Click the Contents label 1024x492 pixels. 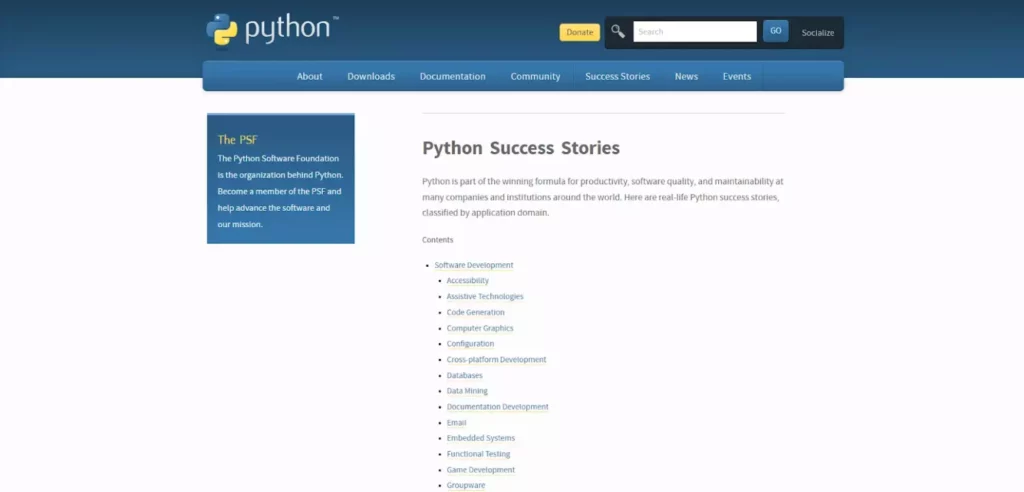click(438, 240)
